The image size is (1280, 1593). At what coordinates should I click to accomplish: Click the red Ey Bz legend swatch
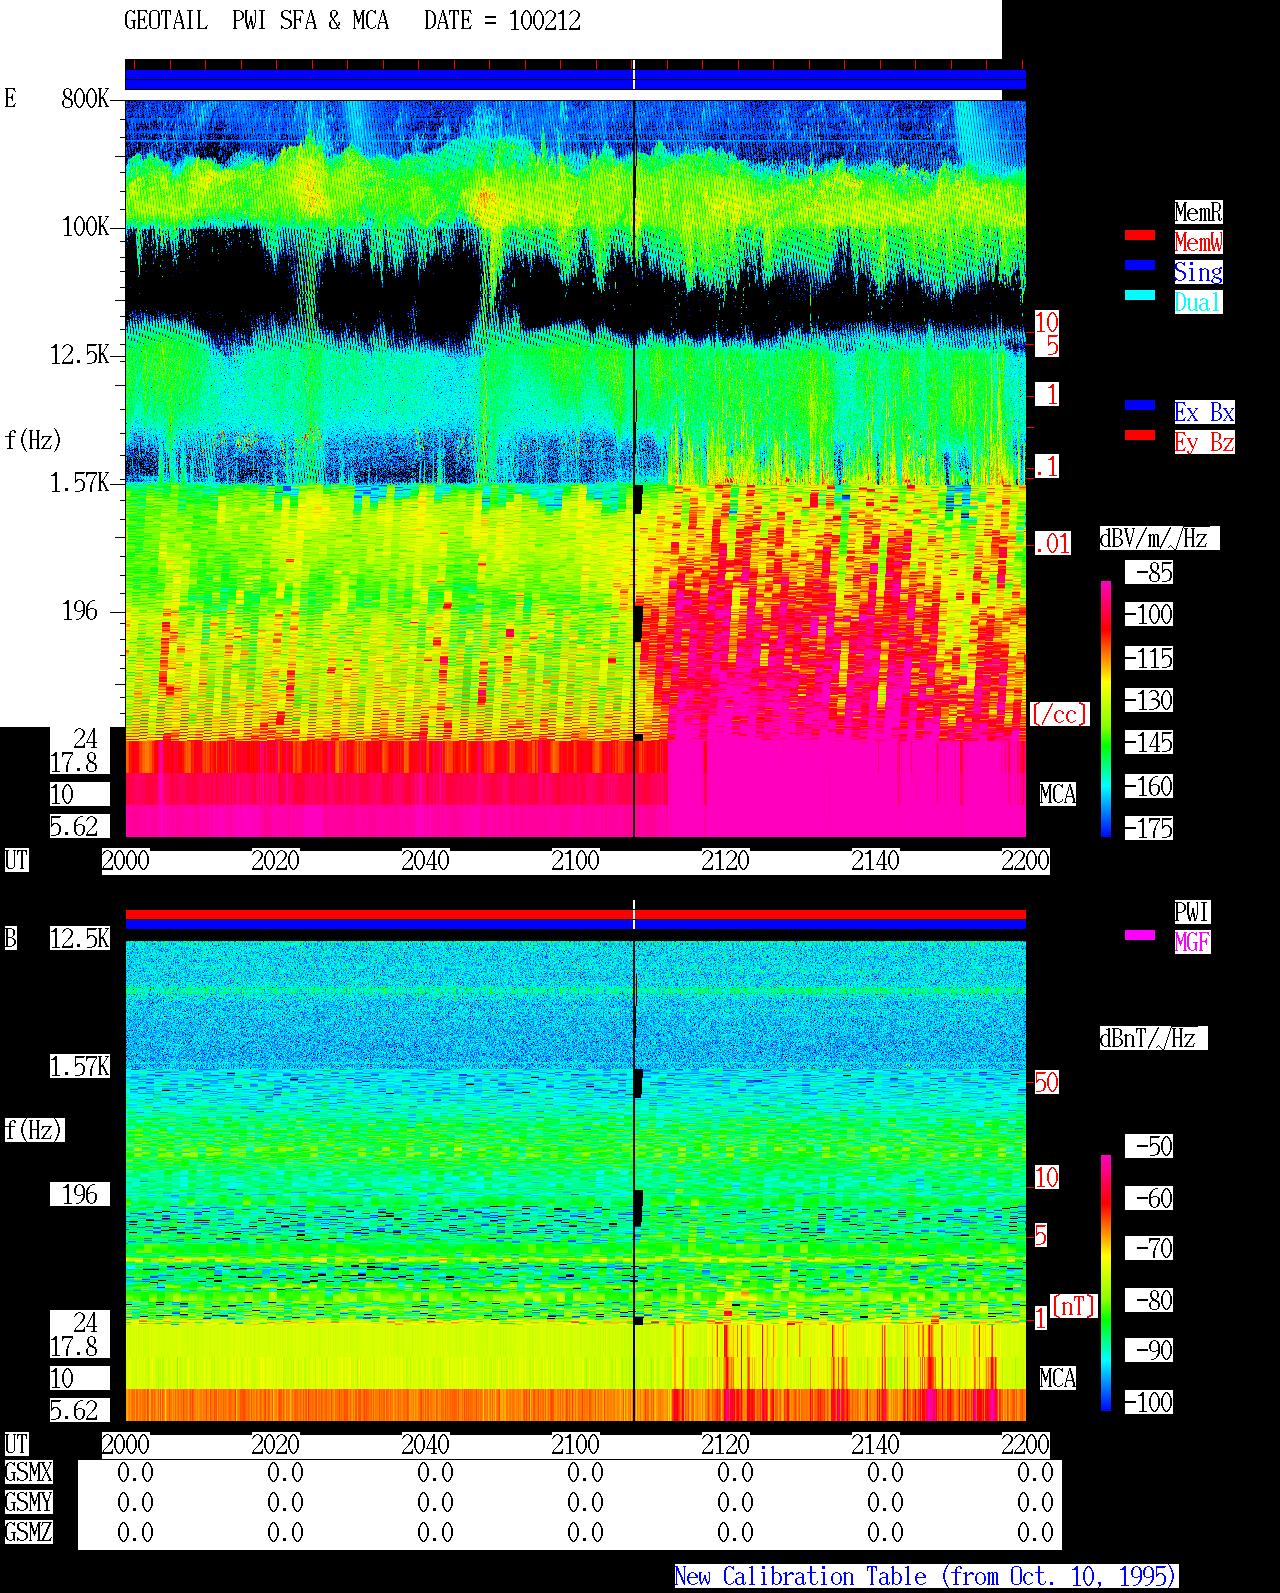(x=1140, y=435)
